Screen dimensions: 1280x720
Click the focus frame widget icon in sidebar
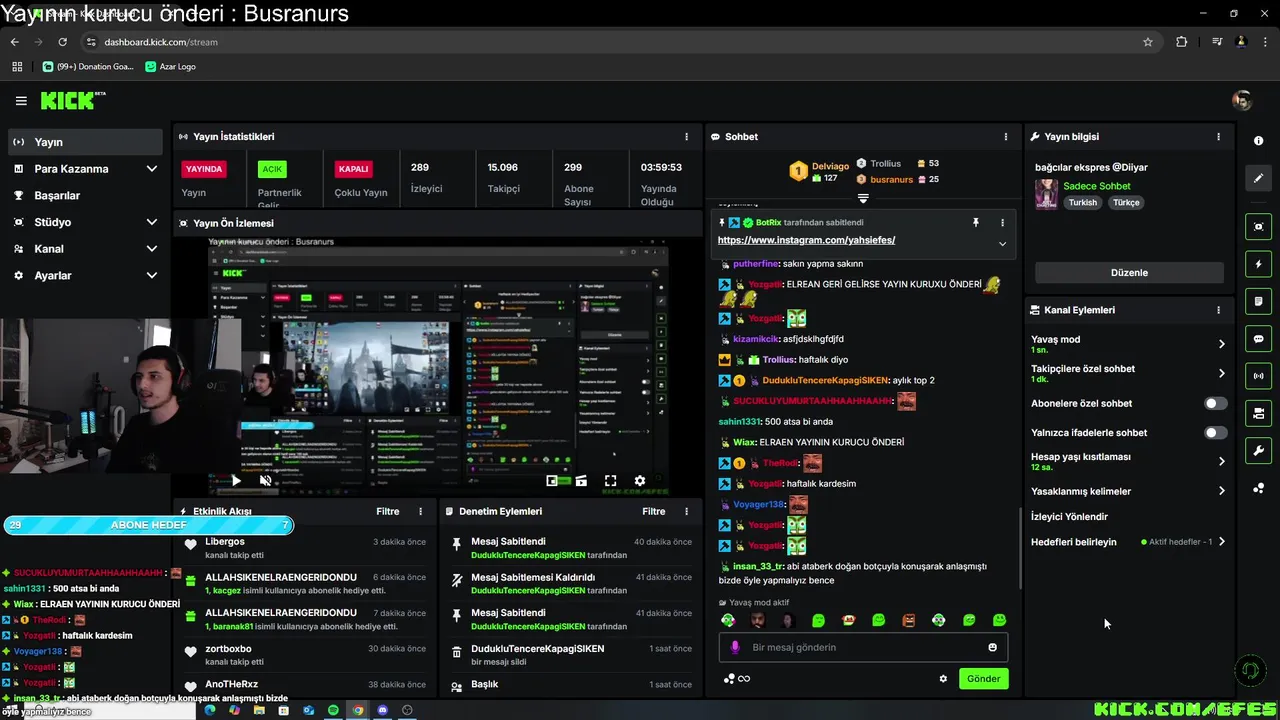1258,227
